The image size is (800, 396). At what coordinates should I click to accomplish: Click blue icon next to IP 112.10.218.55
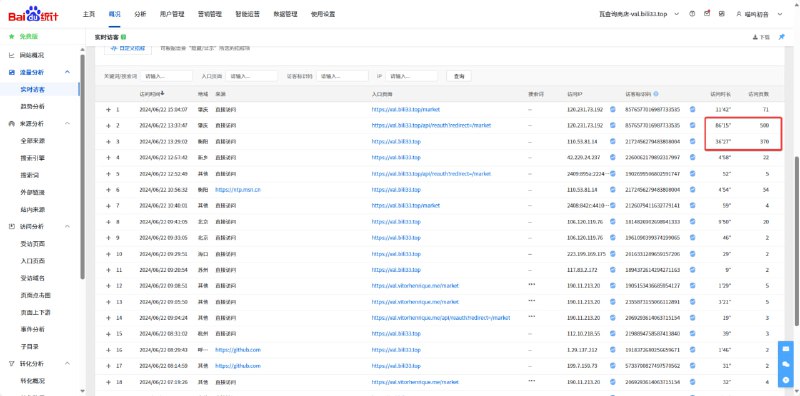tap(613, 334)
